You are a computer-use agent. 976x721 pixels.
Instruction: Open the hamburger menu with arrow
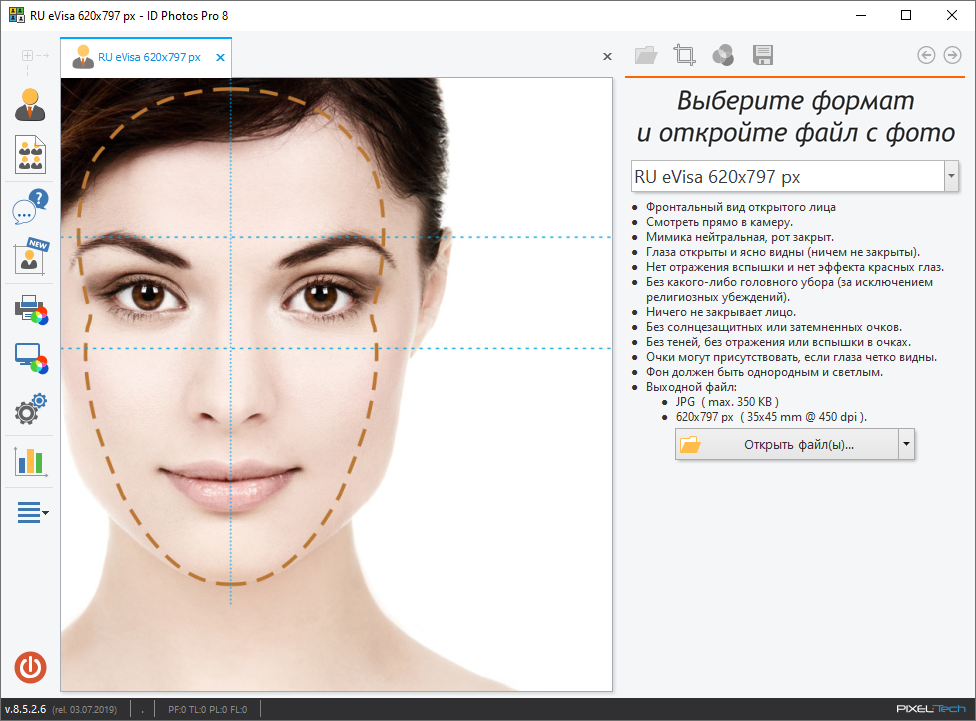point(33,512)
